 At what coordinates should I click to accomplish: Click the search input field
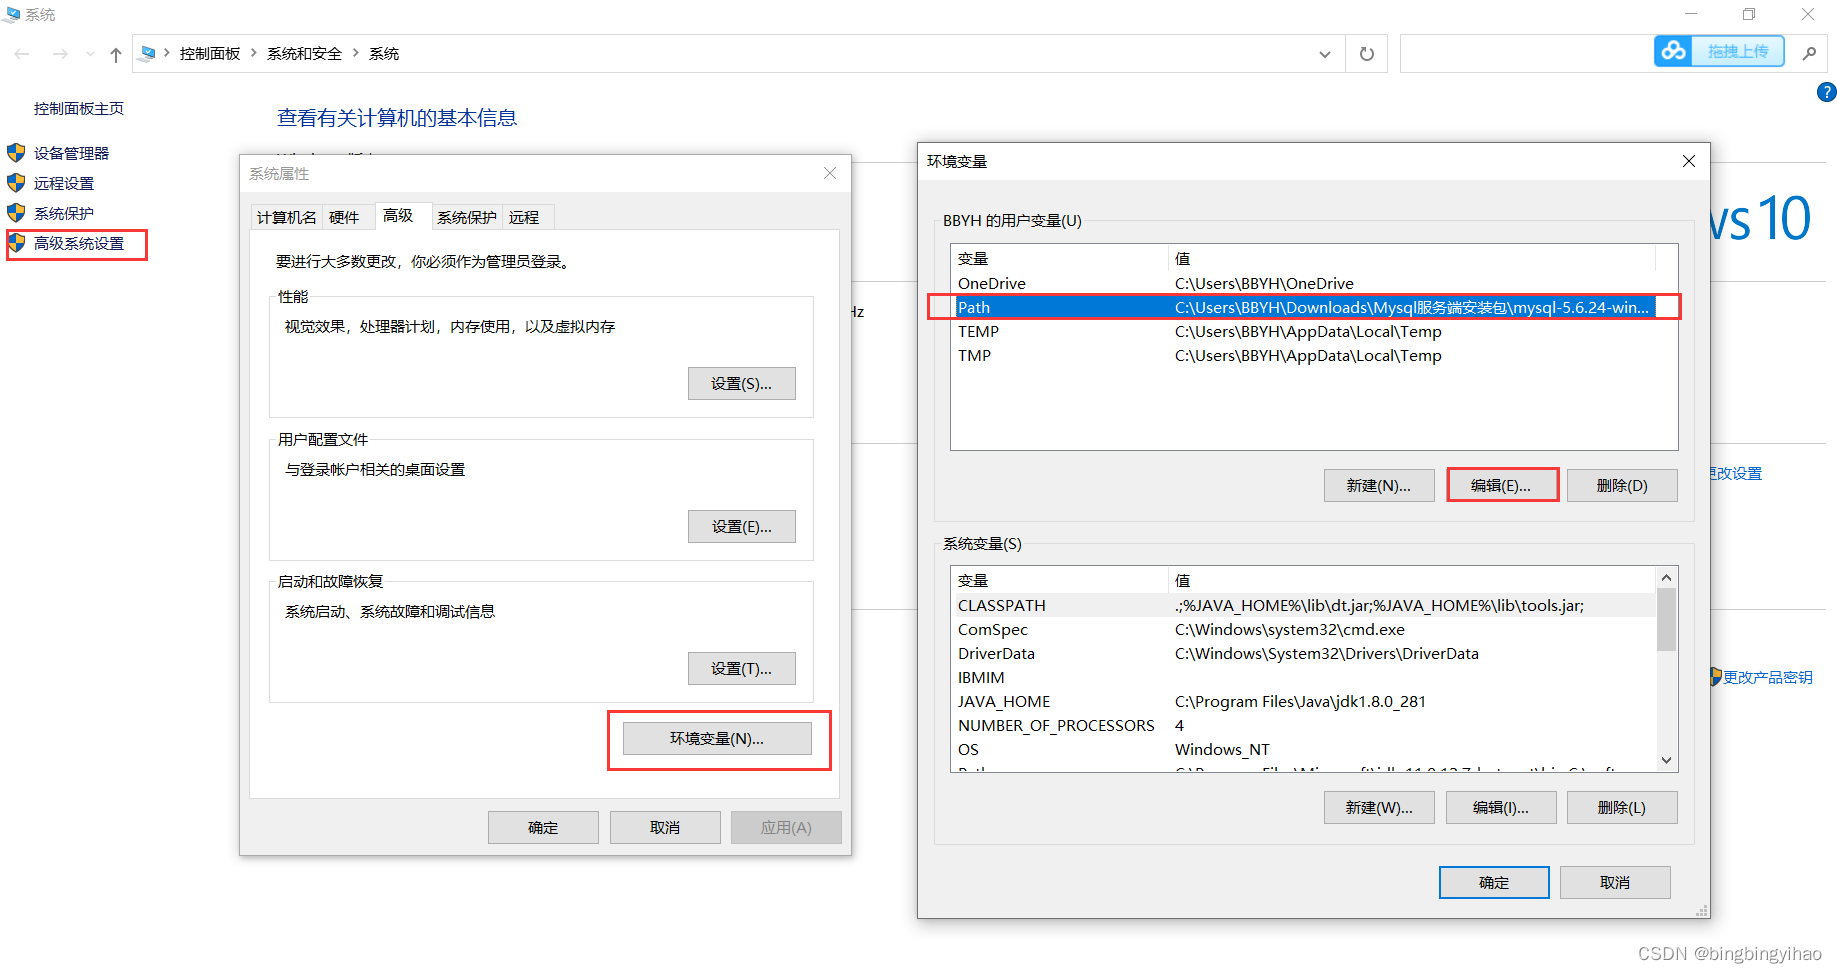(x=1527, y=54)
